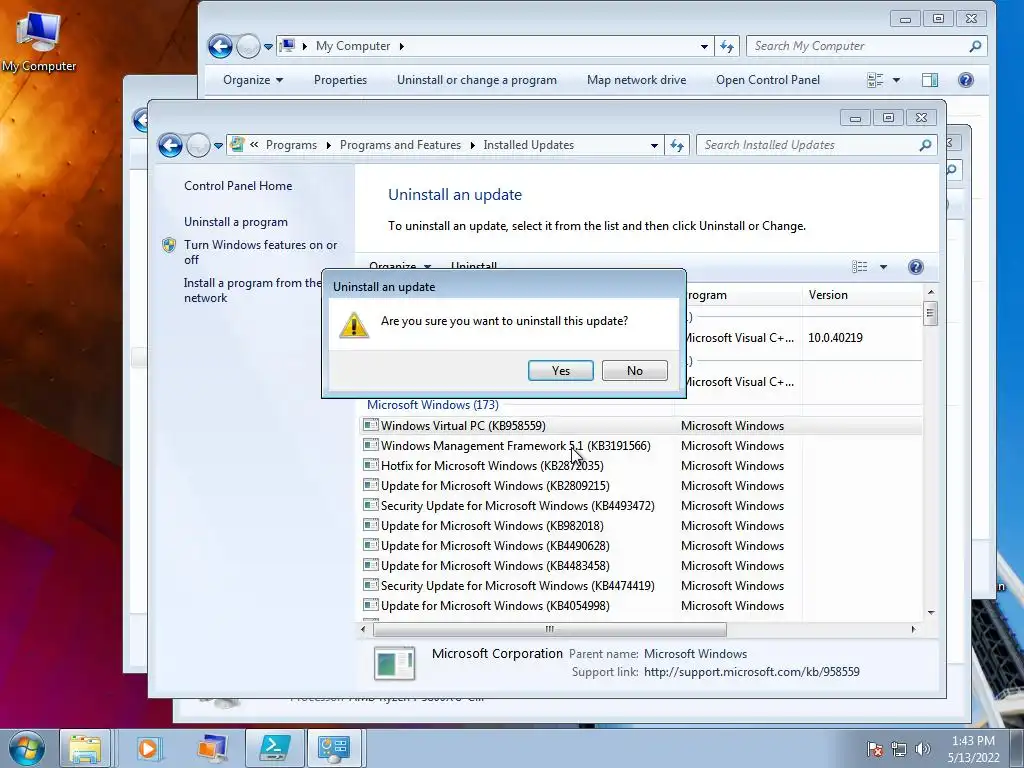The image size is (1024, 768).
Task: Open Windows Start button
Action: 27,748
